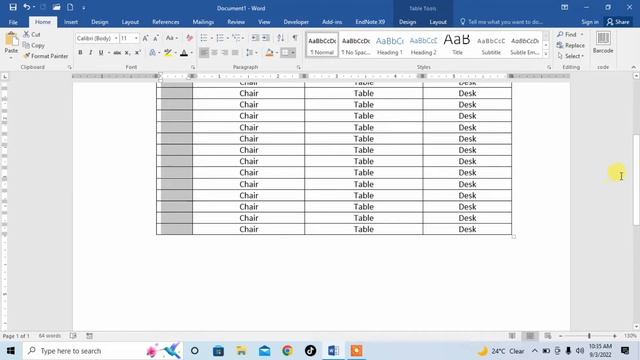The width and height of the screenshot is (640, 360).
Task: Start a numbered list
Action: click(x=220, y=38)
